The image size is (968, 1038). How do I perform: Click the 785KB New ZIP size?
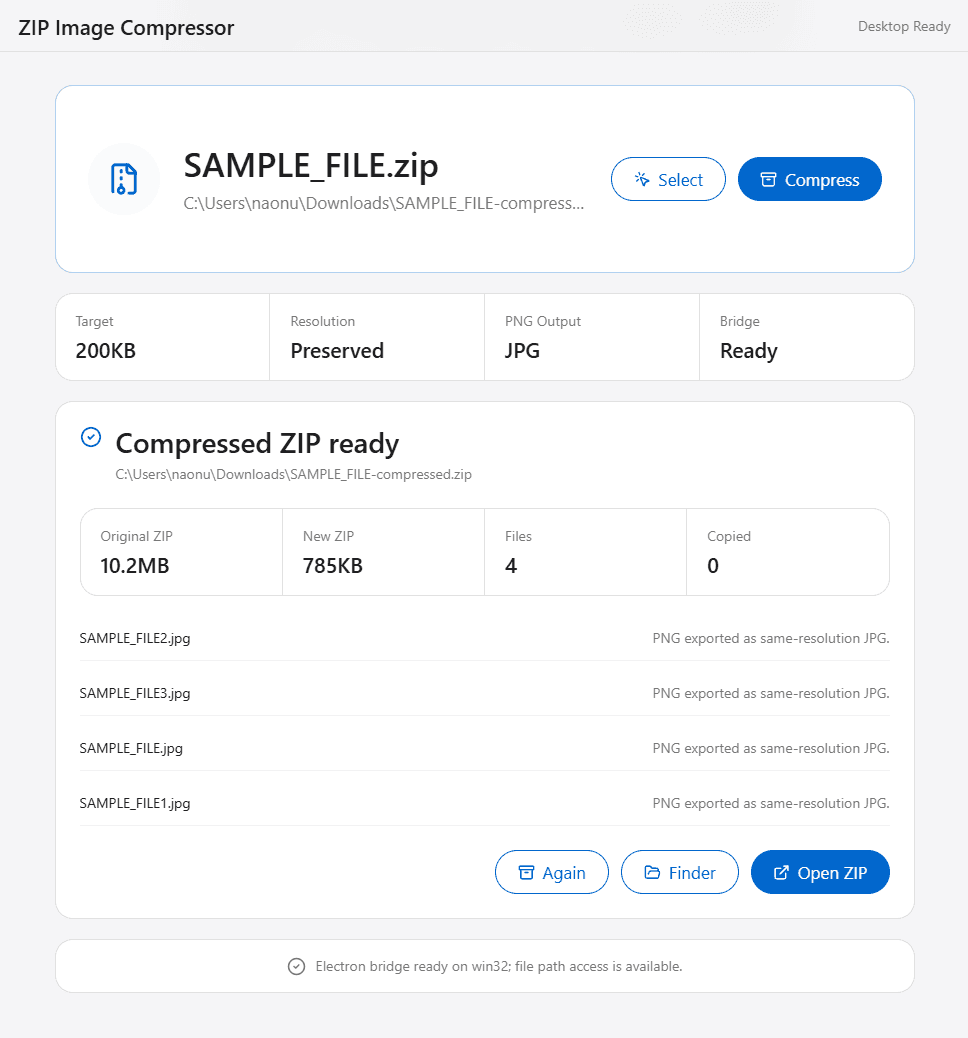click(x=333, y=565)
